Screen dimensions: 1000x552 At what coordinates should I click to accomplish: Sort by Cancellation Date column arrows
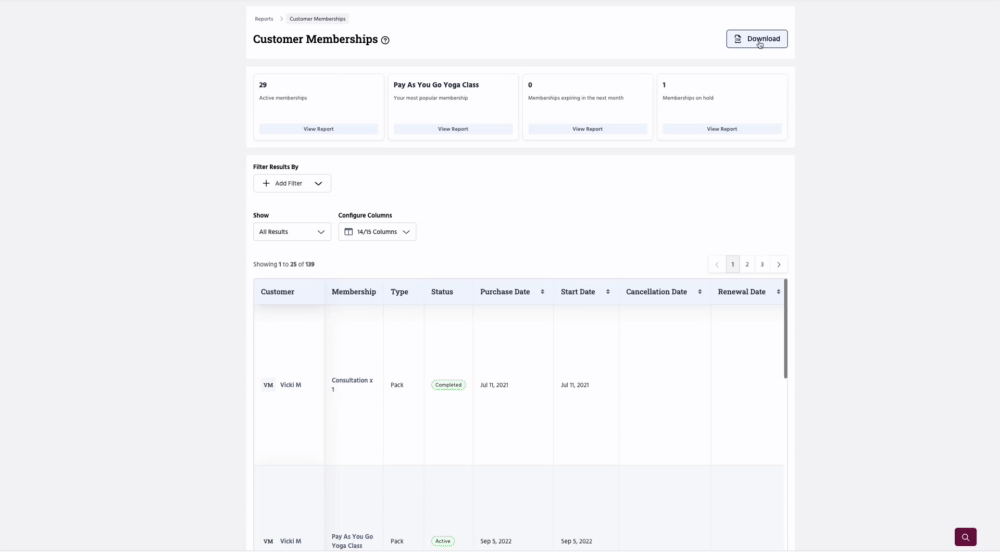point(699,292)
